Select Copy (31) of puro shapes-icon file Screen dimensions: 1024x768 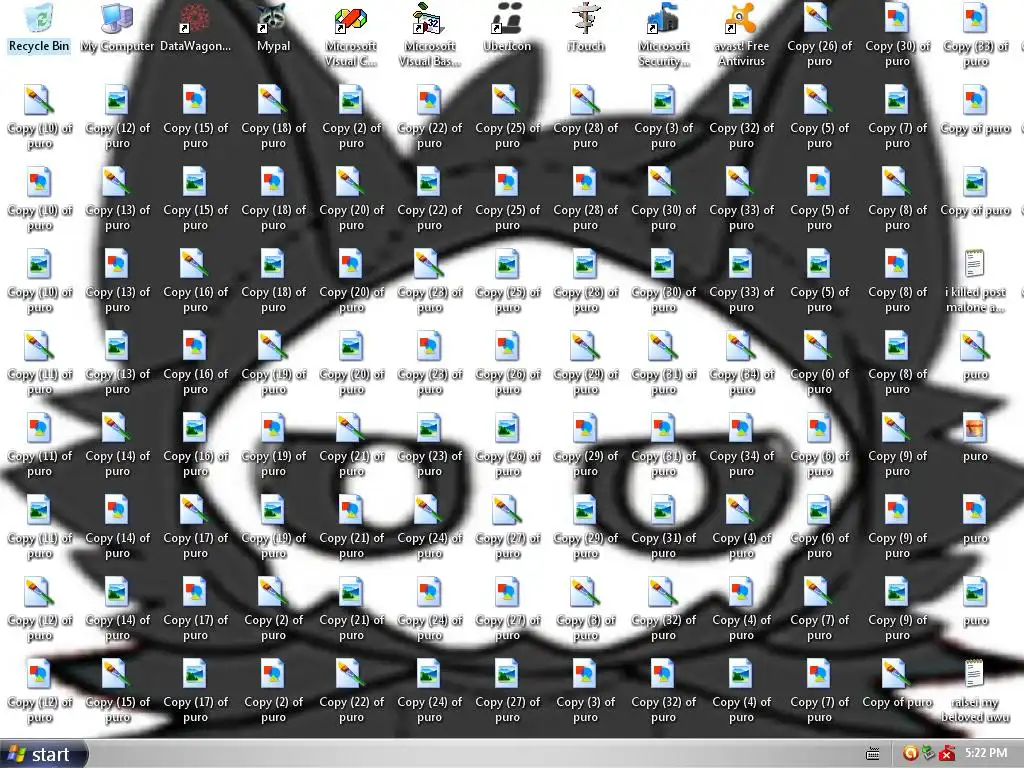[663, 444]
